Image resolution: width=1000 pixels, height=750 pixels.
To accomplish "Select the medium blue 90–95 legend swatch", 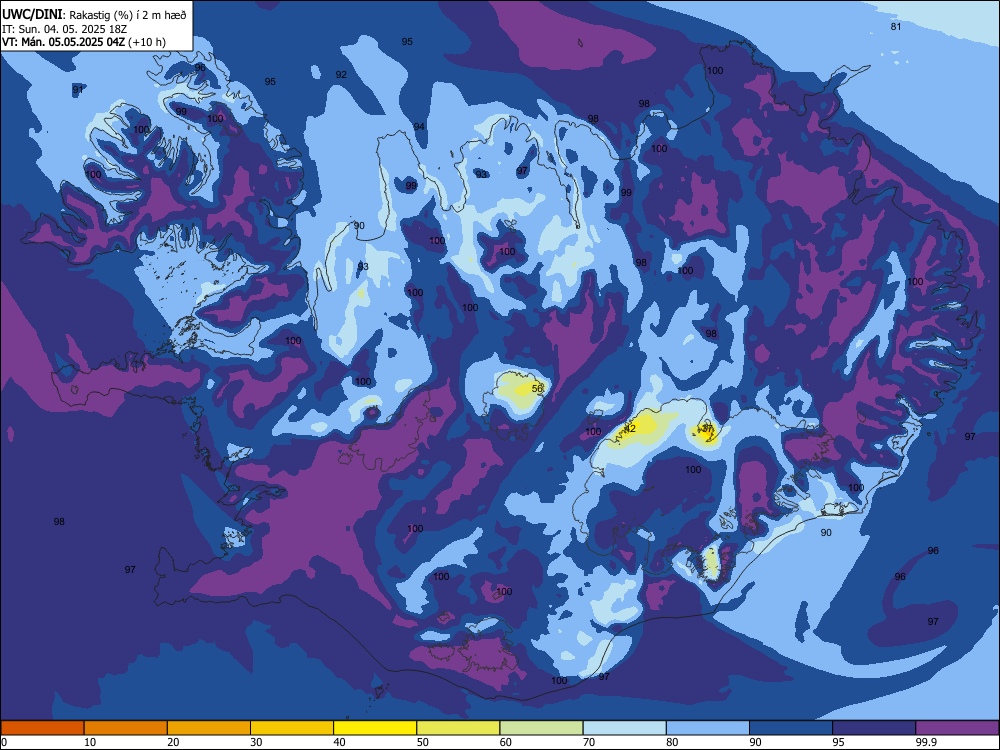I will (791, 728).
